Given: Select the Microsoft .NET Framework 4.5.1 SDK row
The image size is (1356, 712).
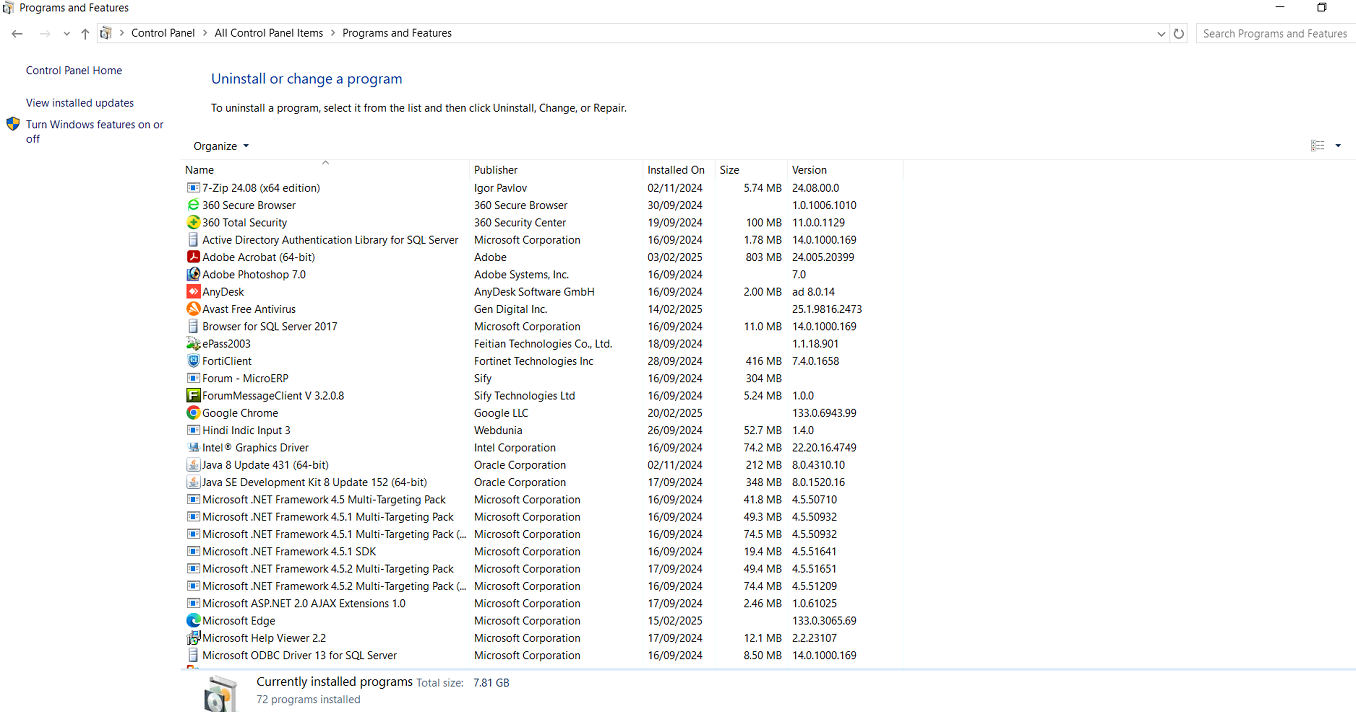Looking at the screenshot, I should coord(542,552).
